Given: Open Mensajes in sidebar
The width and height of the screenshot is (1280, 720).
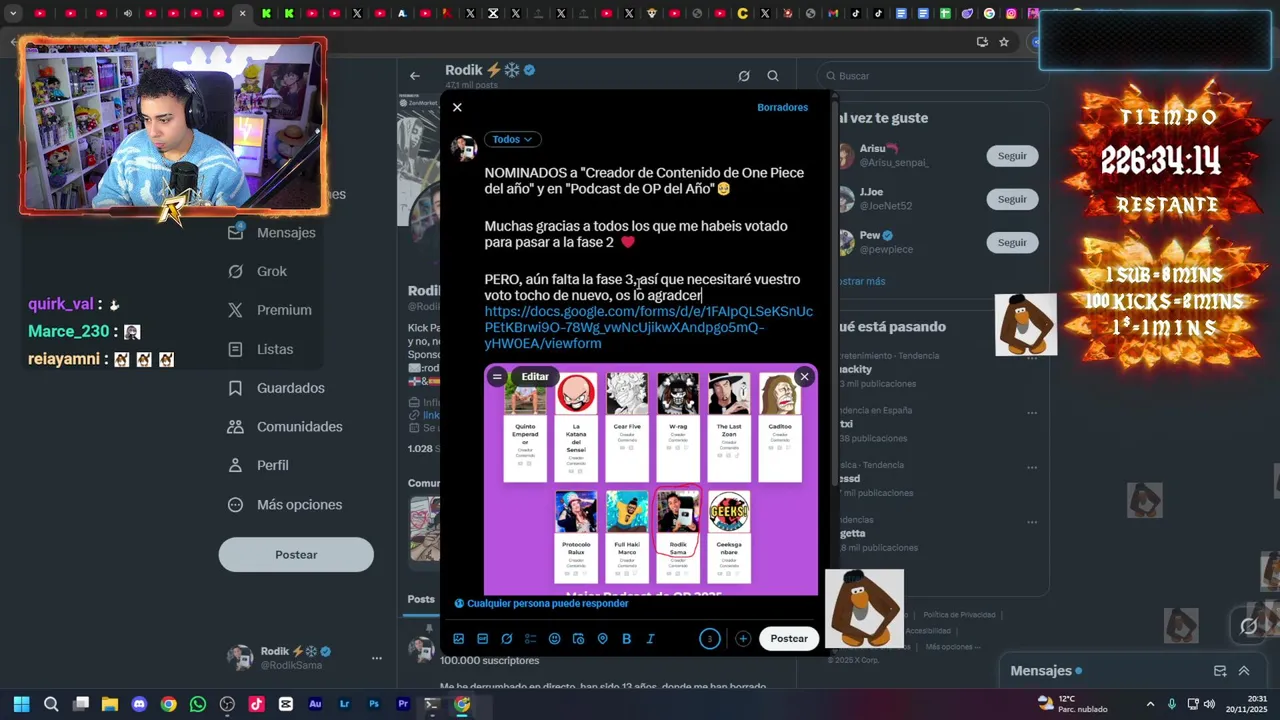Looking at the screenshot, I should click(272, 232).
